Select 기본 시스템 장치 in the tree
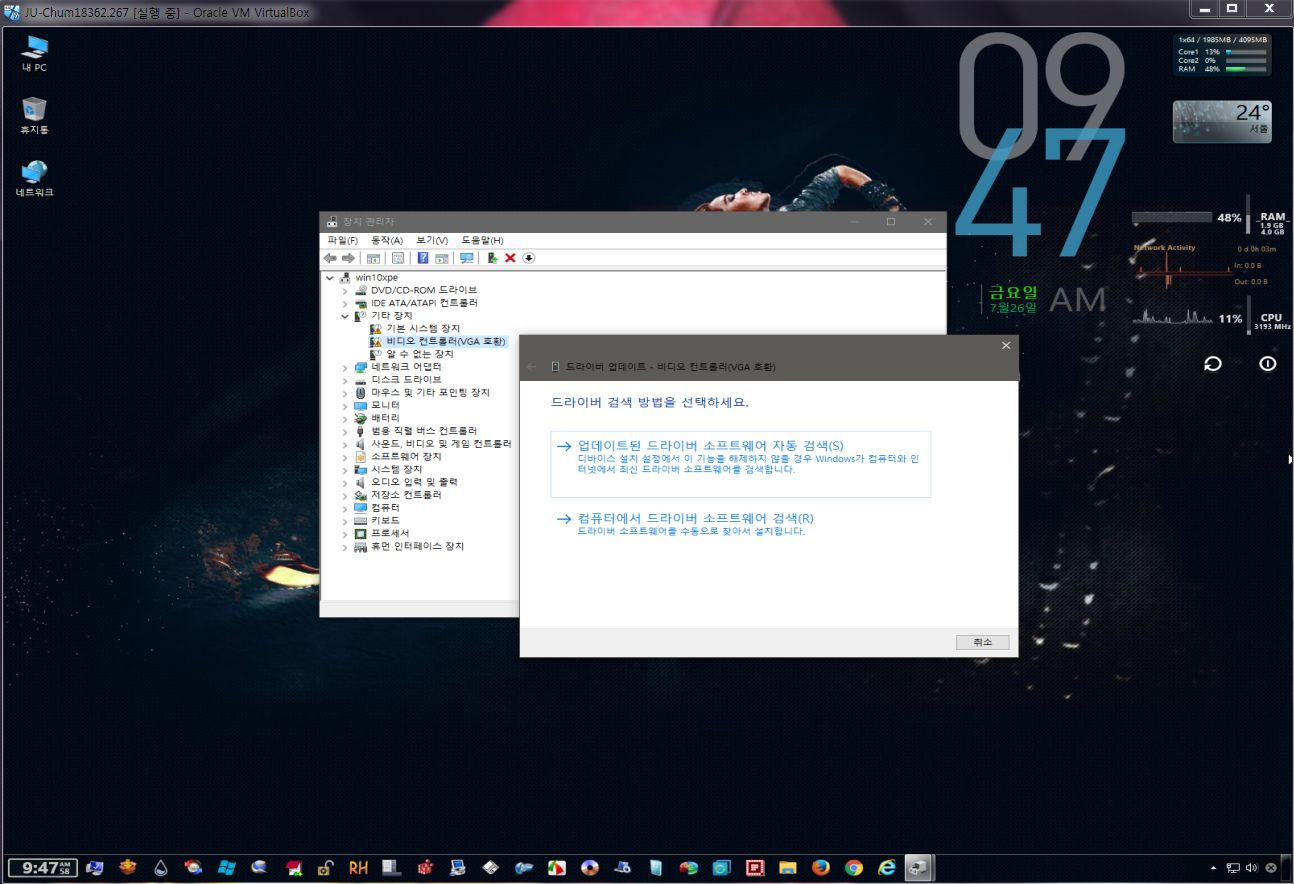This screenshot has width=1294, height=884. [423, 328]
